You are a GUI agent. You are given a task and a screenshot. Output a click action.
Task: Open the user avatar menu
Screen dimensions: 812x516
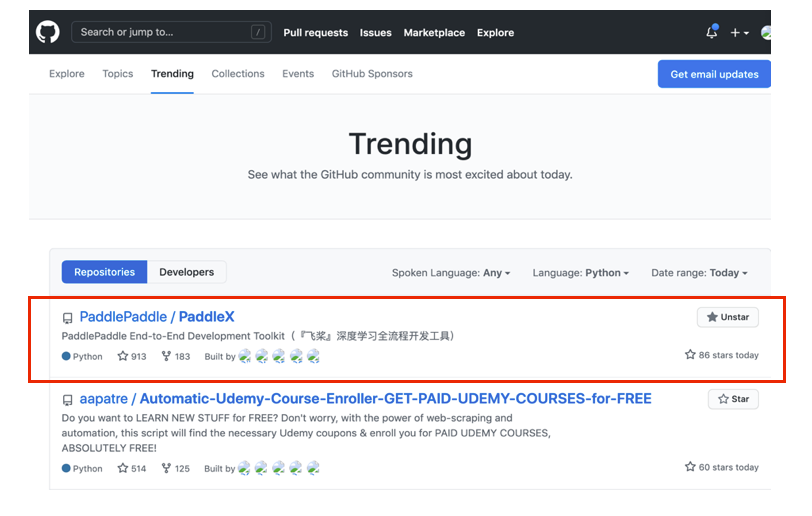(x=766, y=33)
